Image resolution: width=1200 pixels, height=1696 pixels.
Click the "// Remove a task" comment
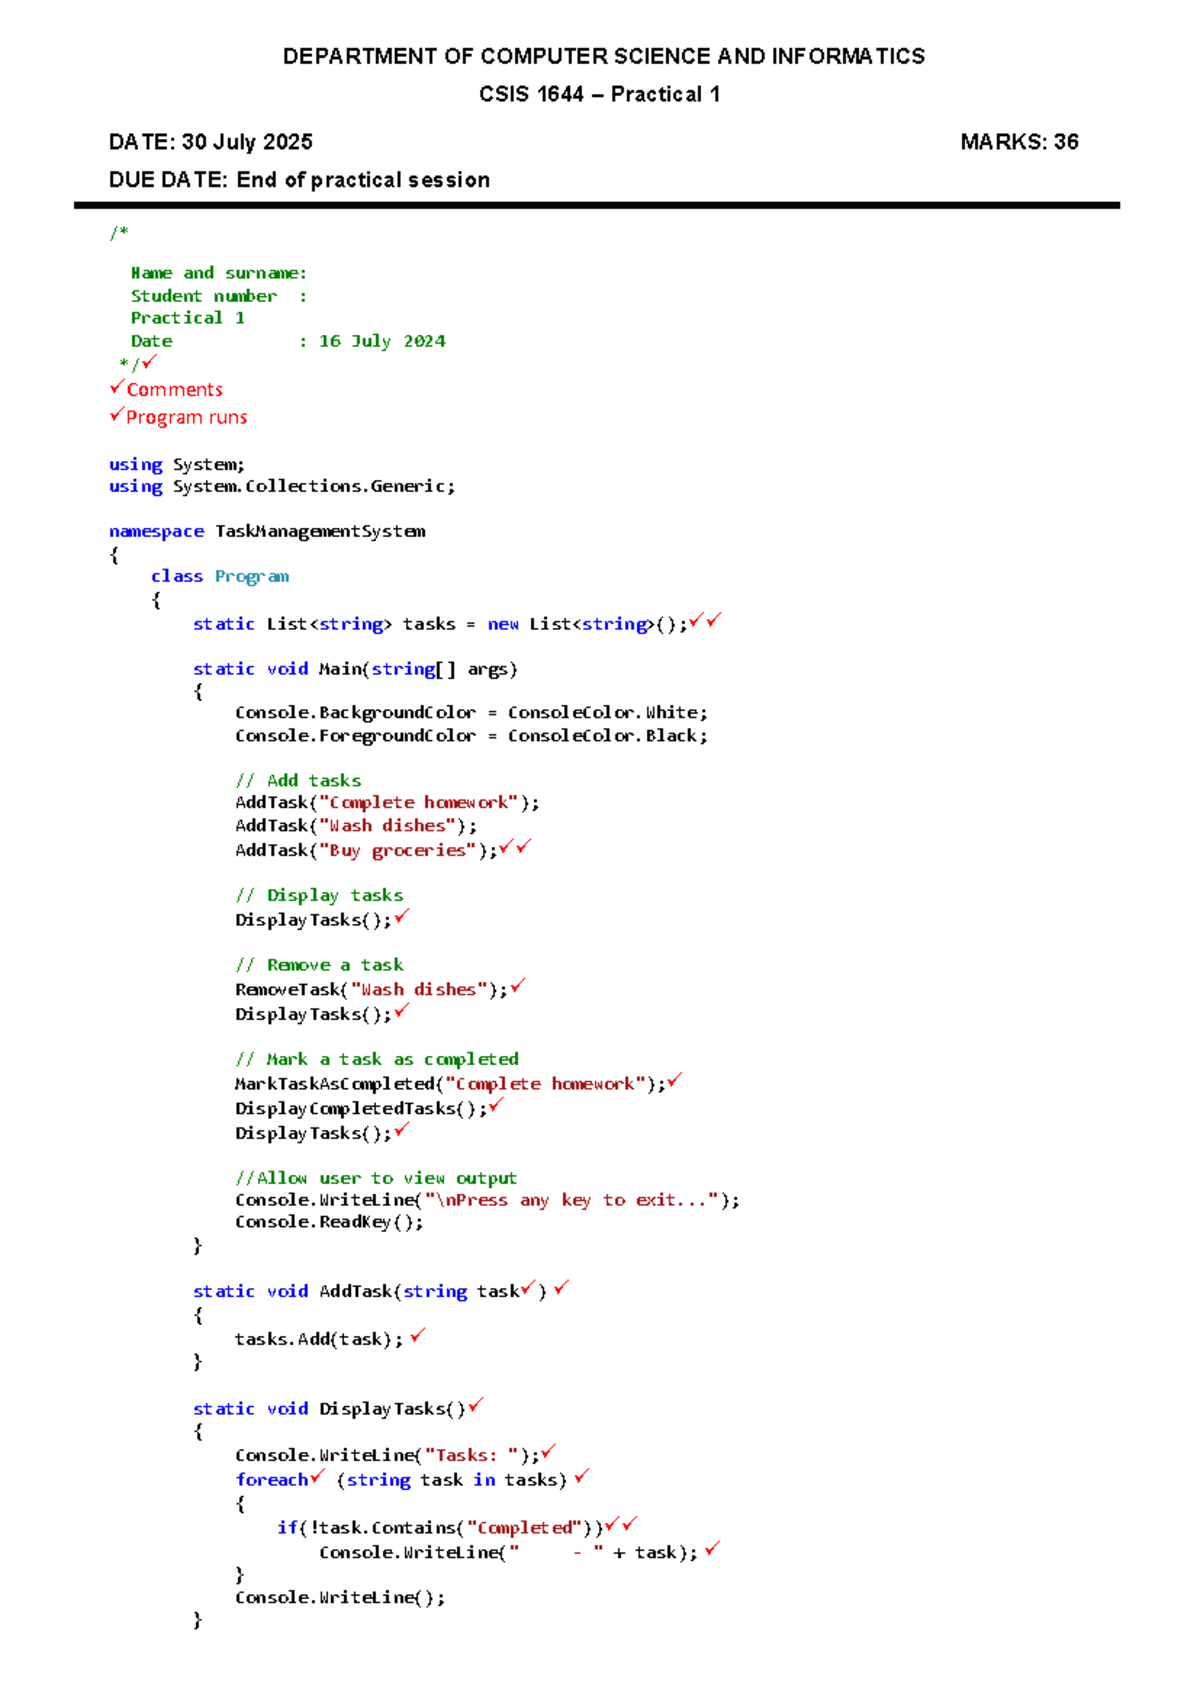[319, 965]
